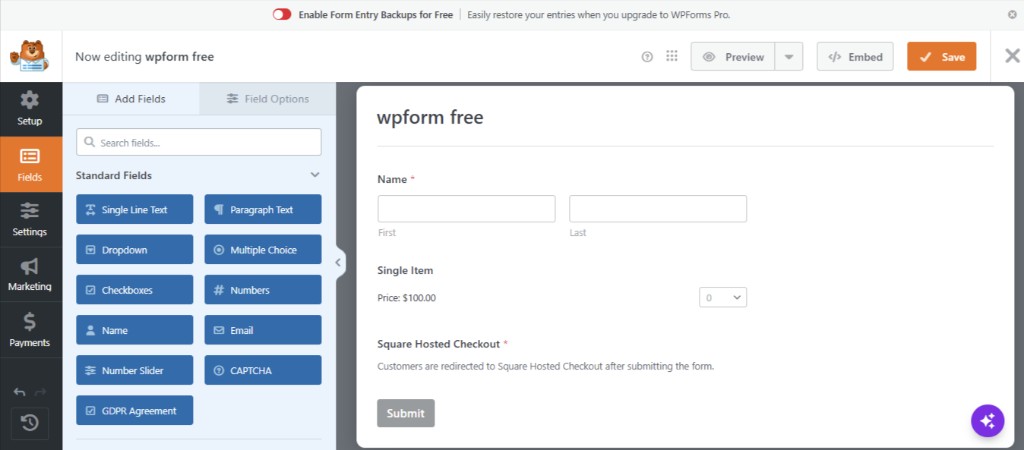Screen dimensions: 1024x450
Task: Open the Setup panel
Action: [x=30, y=108]
